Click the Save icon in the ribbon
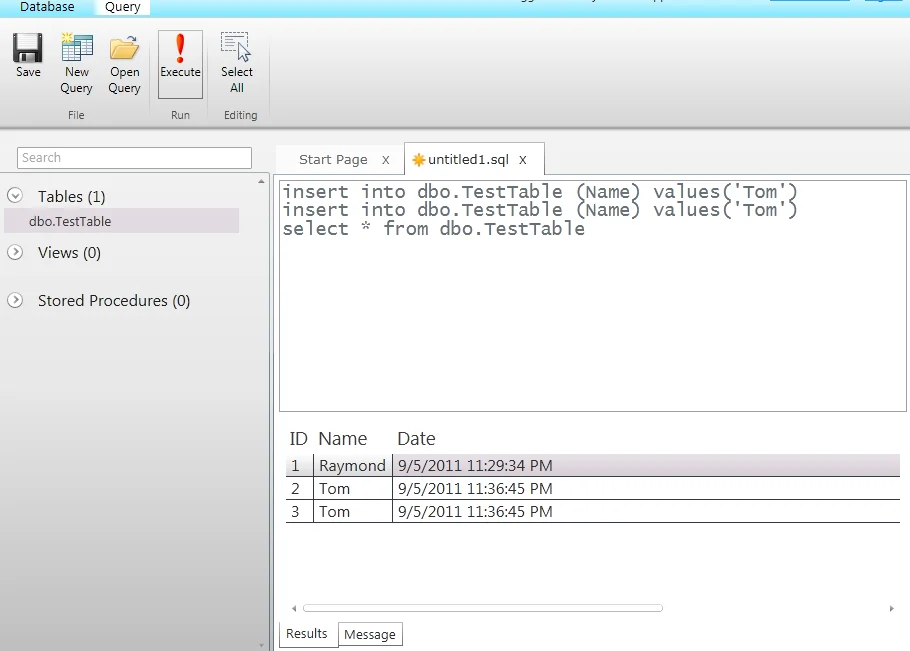 [x=28, y=48]
